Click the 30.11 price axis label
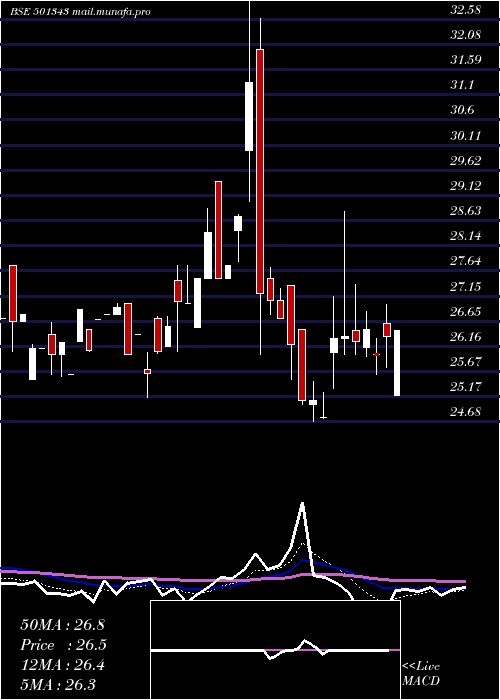 pos(466,135)
